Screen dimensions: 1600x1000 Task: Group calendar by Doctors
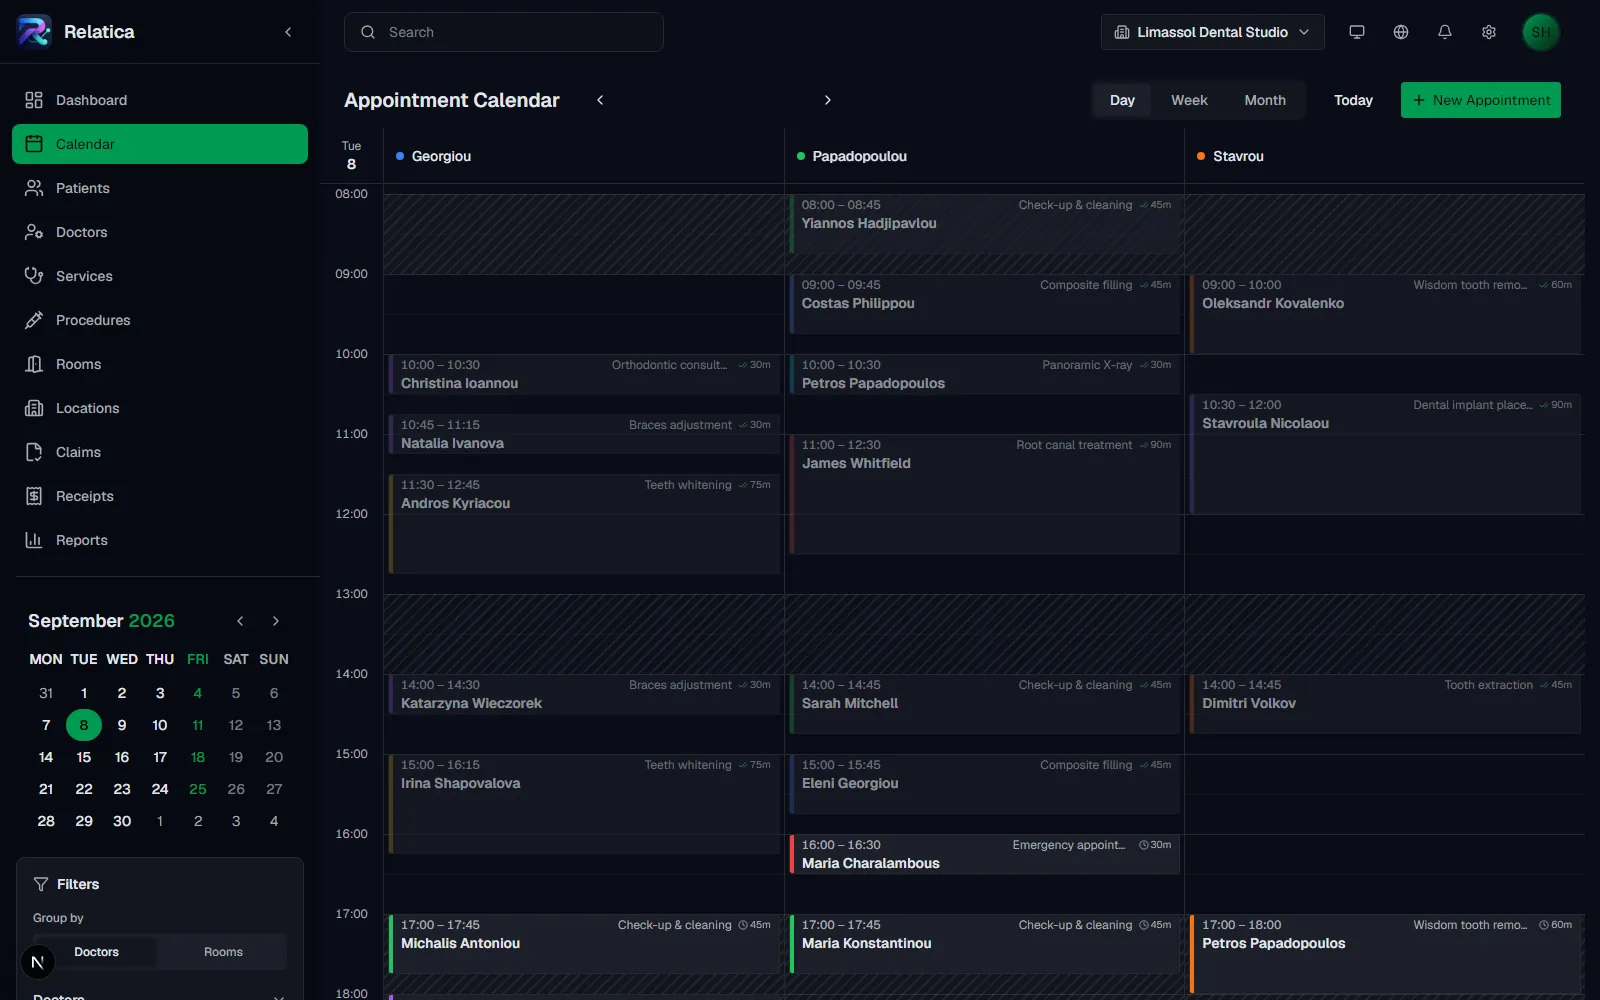click(x=96, y=952)
